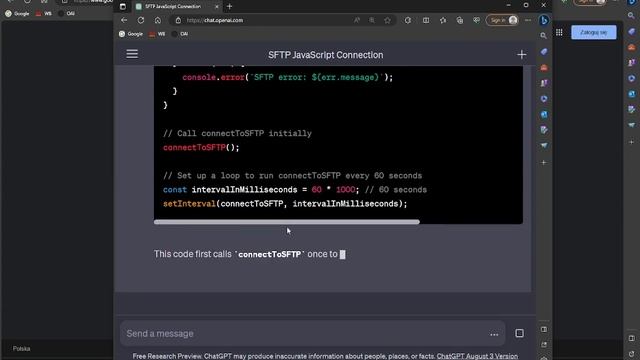Open Google bookmark in background window
The height and width of the screenshot is (360, 640).
click(17, 13)
